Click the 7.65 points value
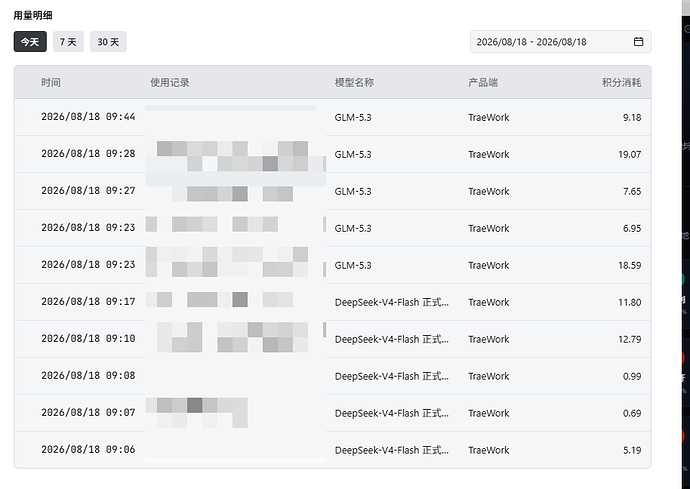Viewport: 690px width, 489px height. click(x=632, y=191)
